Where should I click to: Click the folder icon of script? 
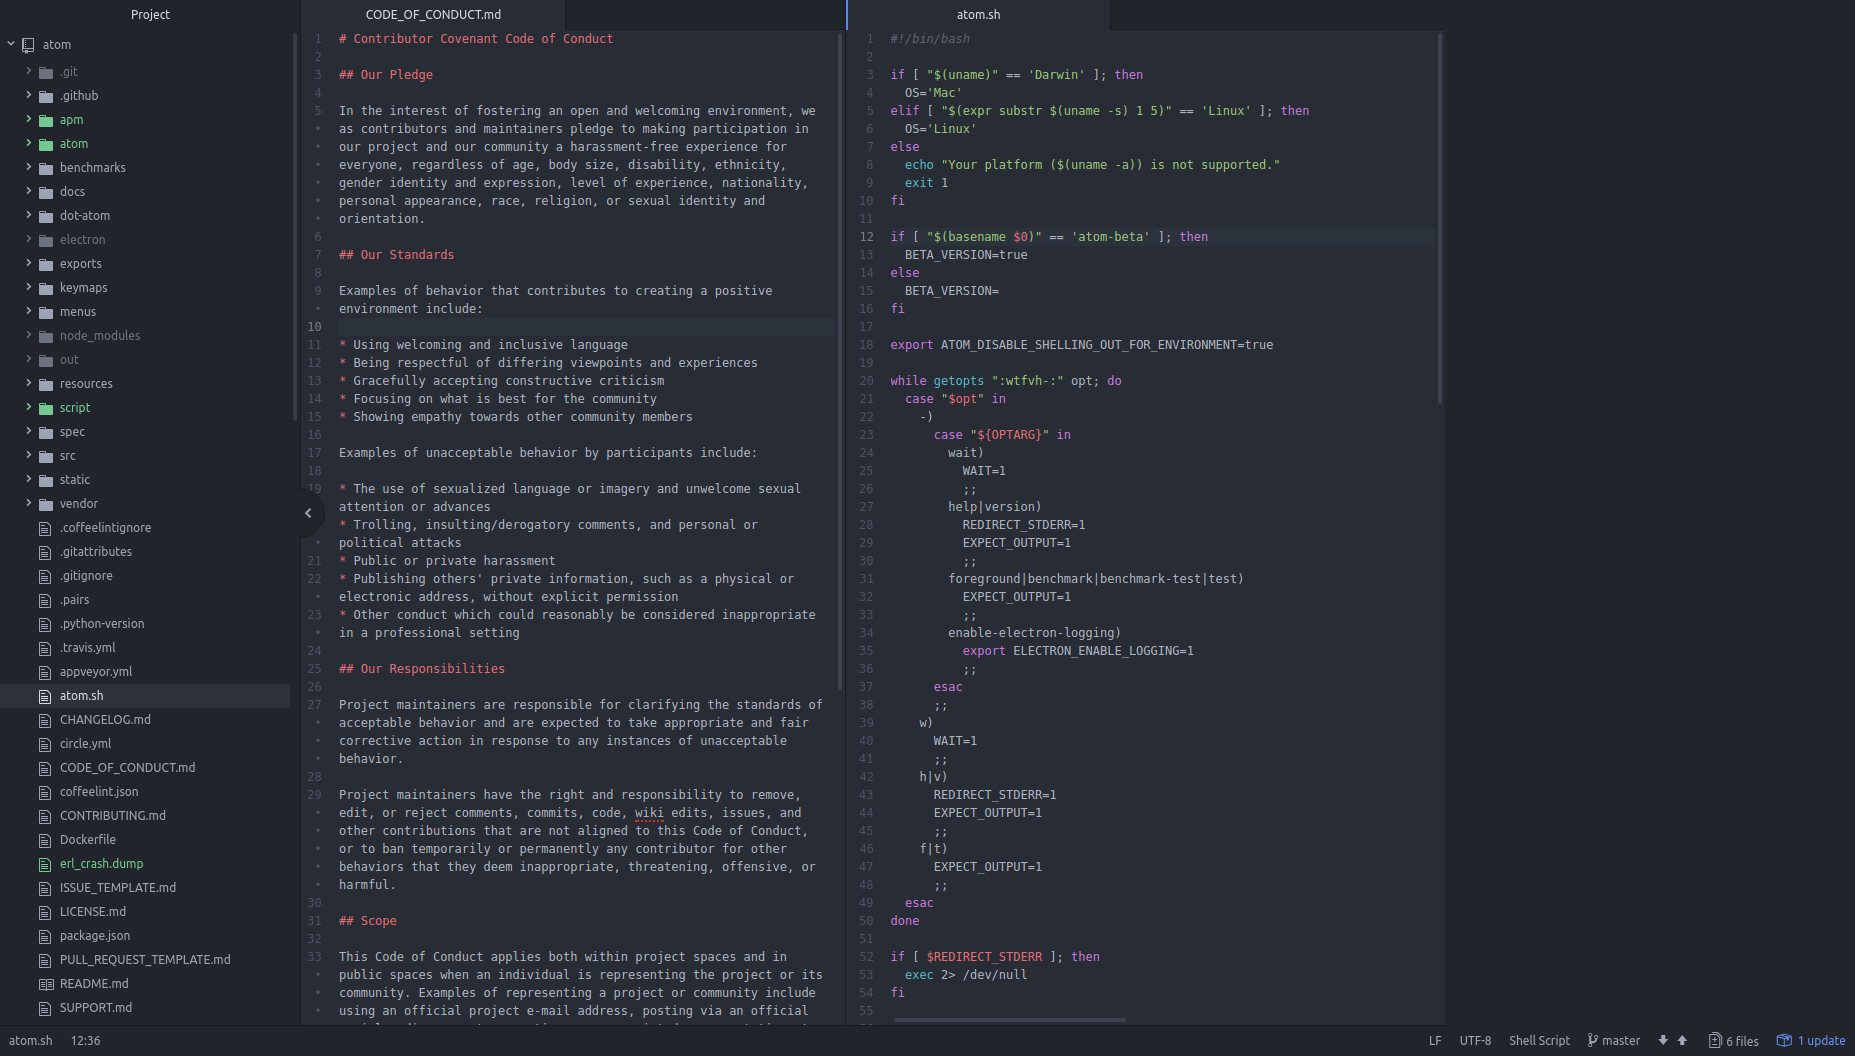(x=45, y=408)
